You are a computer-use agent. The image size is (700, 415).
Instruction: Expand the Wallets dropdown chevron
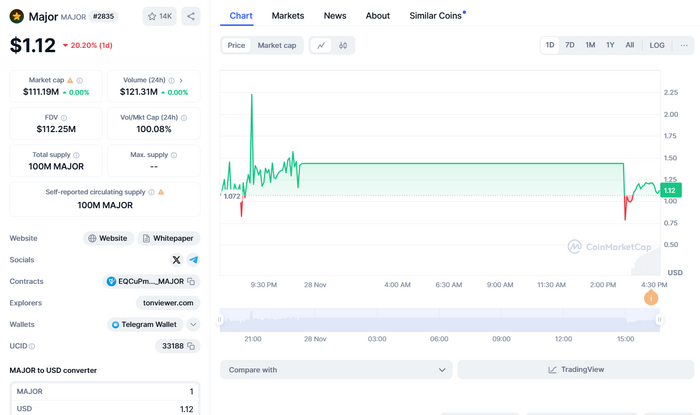(x=193, y=325)
